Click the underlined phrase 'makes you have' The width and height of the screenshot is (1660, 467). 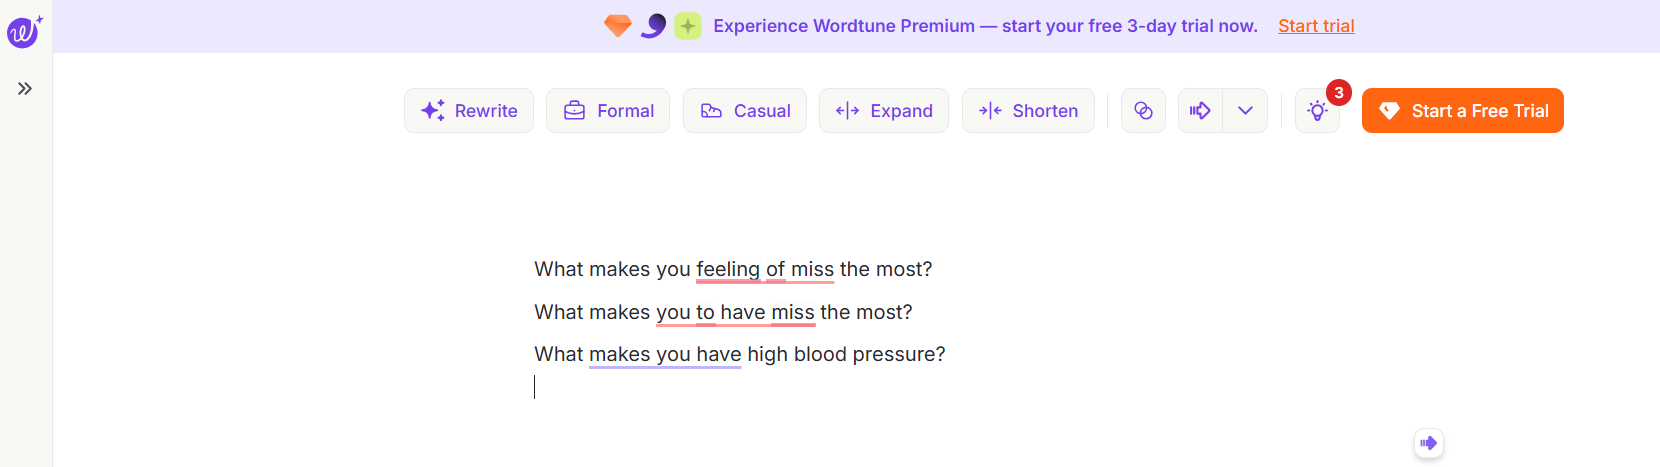pos(665,354)
